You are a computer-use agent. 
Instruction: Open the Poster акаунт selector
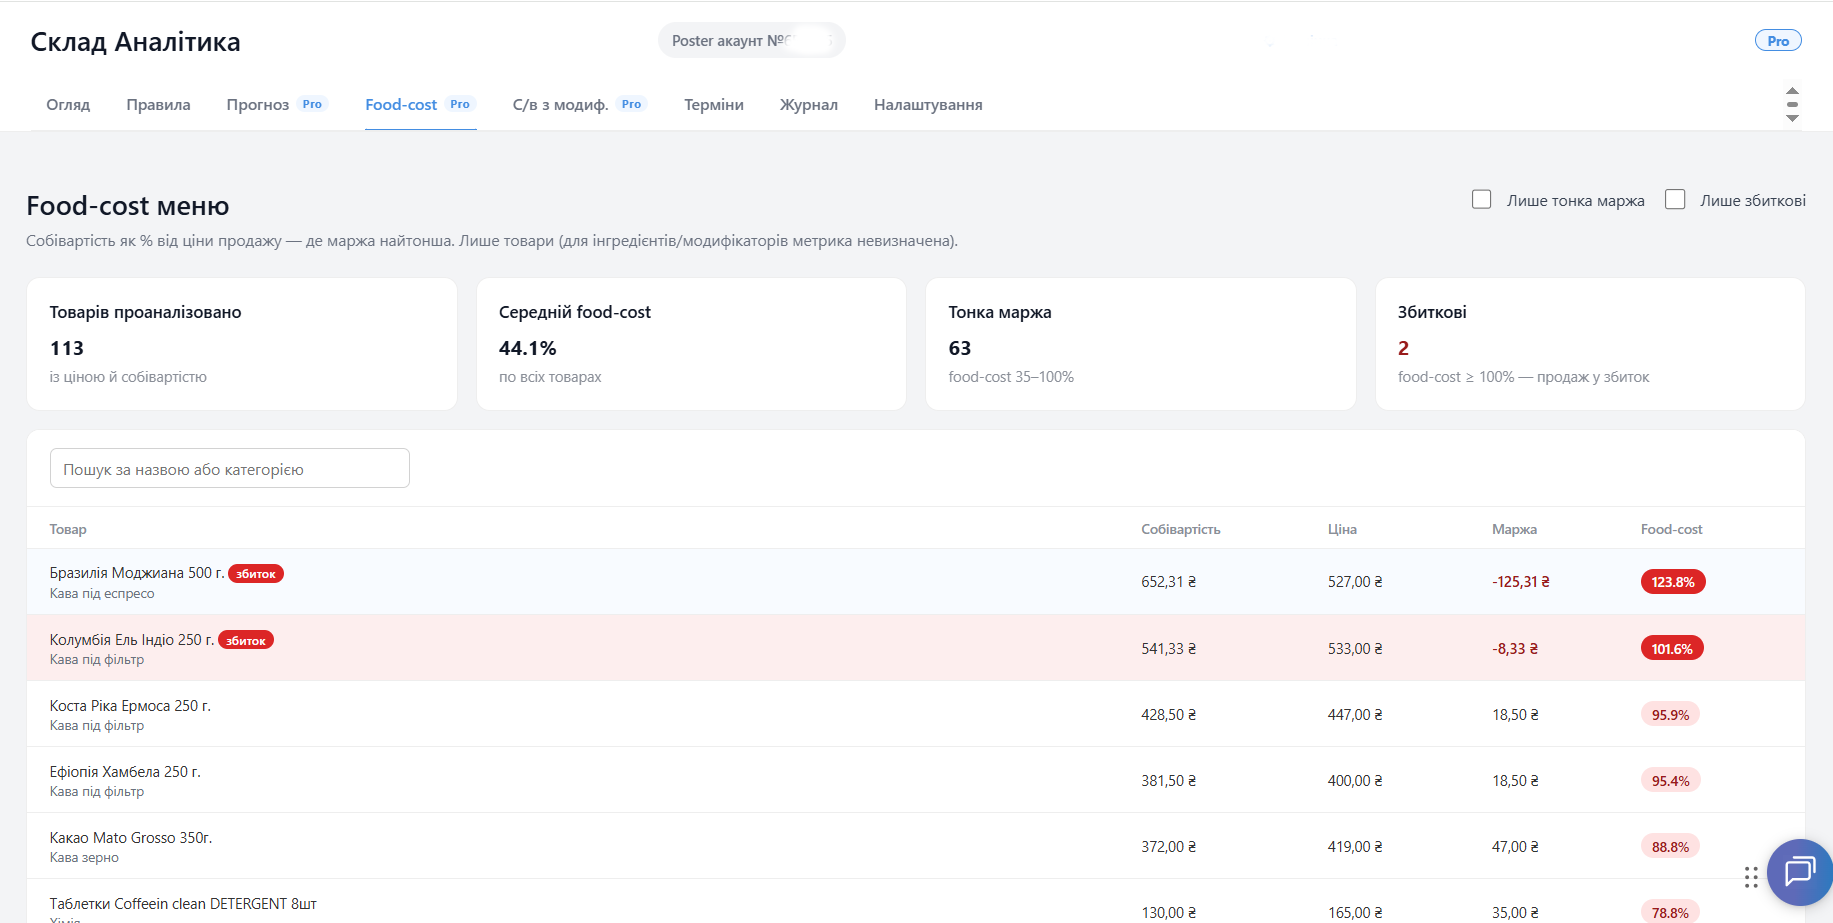coord(751,40)
